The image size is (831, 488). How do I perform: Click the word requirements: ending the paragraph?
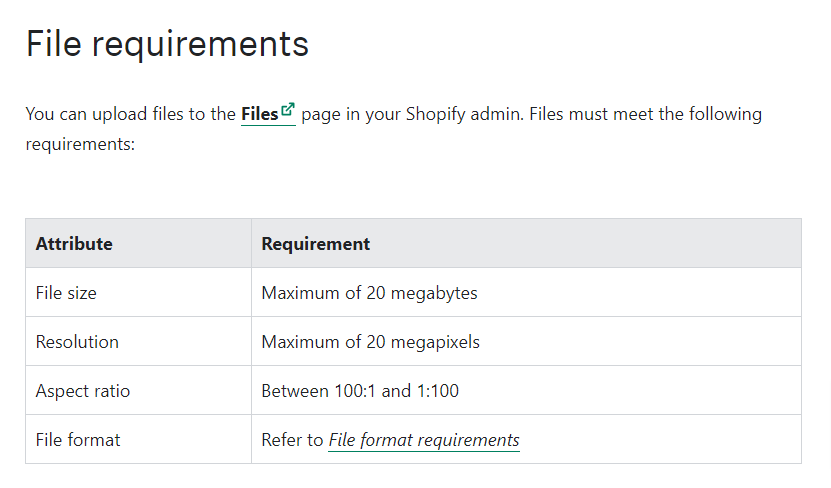click(80, 144)
